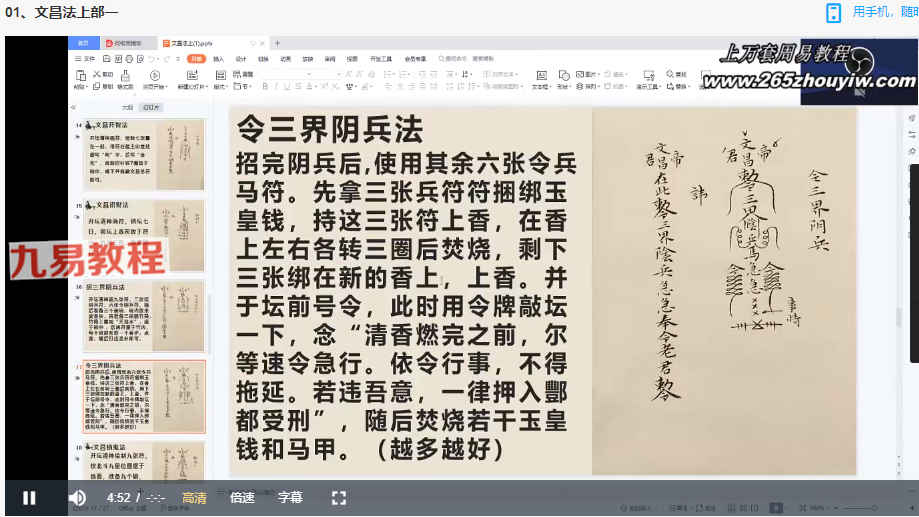919x517 pixels.
Task: Collapse the slide panel with left chevron
Action: (73, 107)
